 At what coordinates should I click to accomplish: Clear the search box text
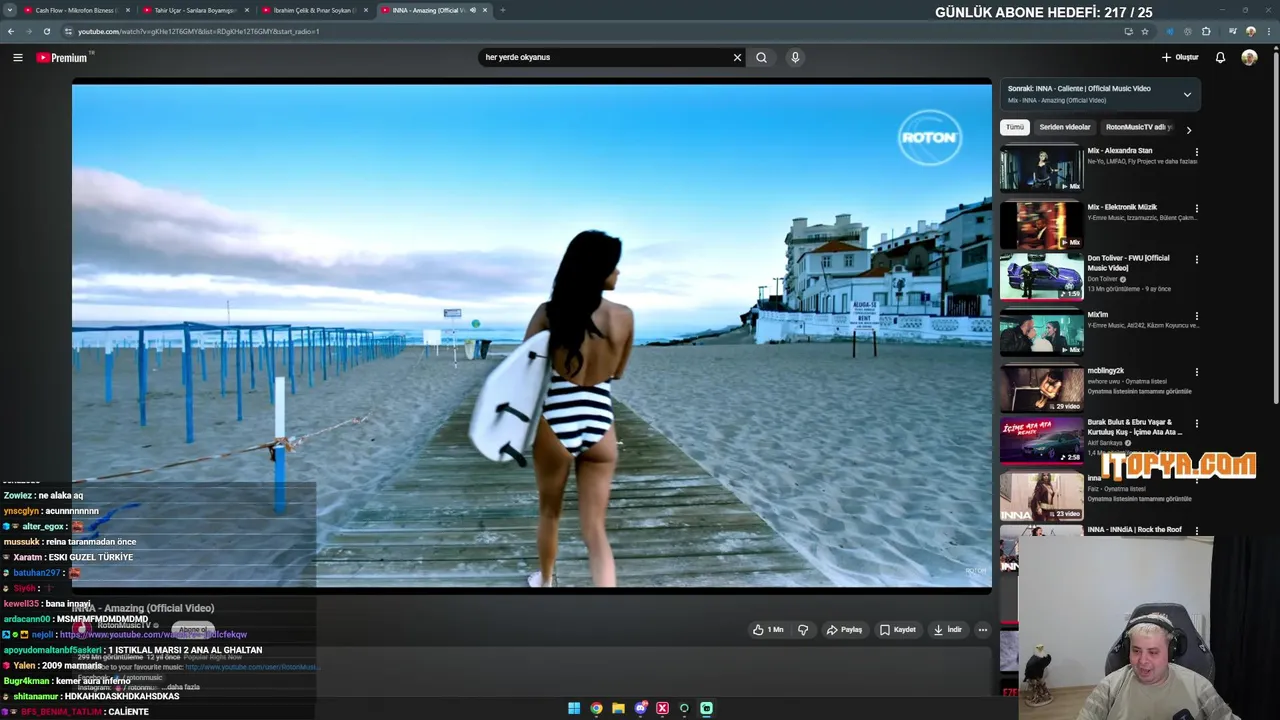click(737, 57)
